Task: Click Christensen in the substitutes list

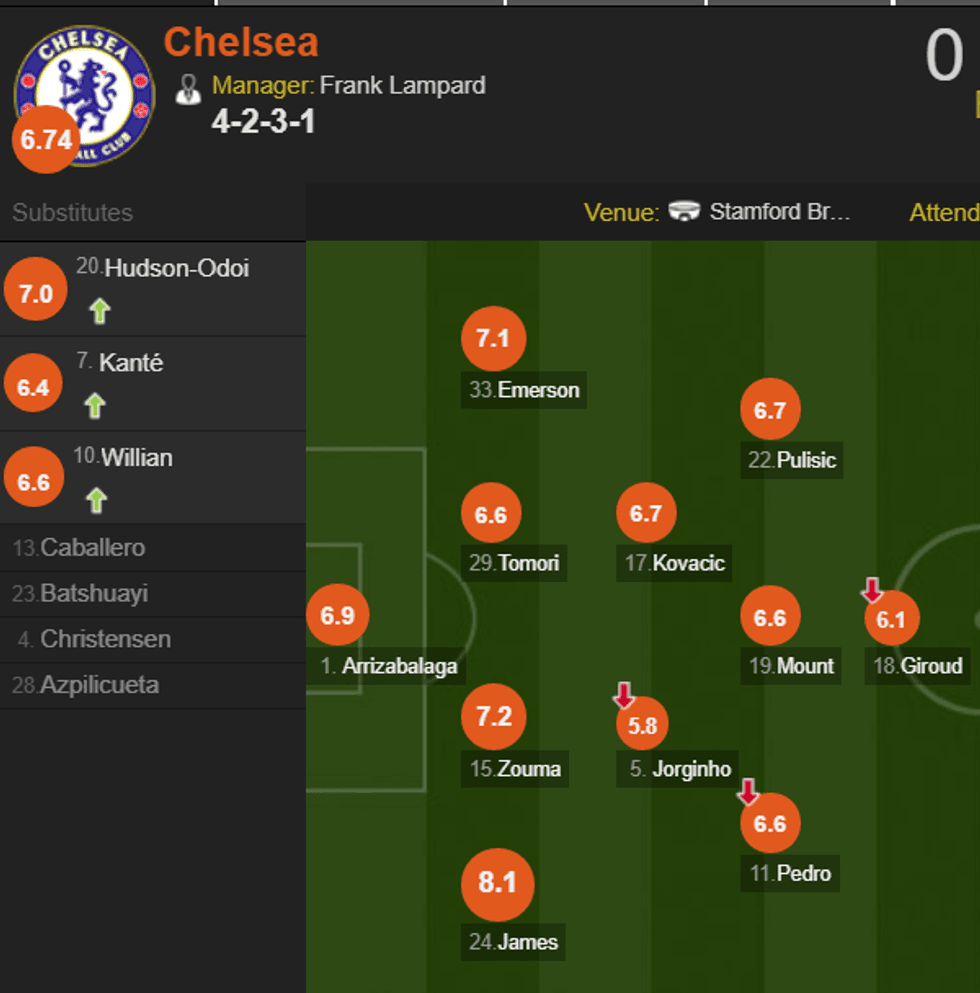Action: point(104,639)
